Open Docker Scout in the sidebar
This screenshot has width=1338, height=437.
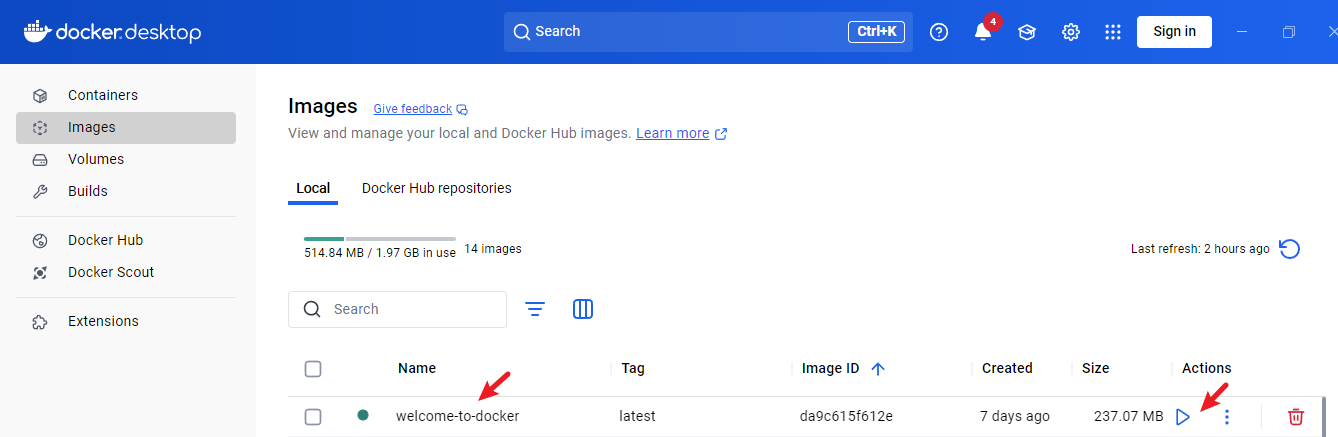point(126,272)
